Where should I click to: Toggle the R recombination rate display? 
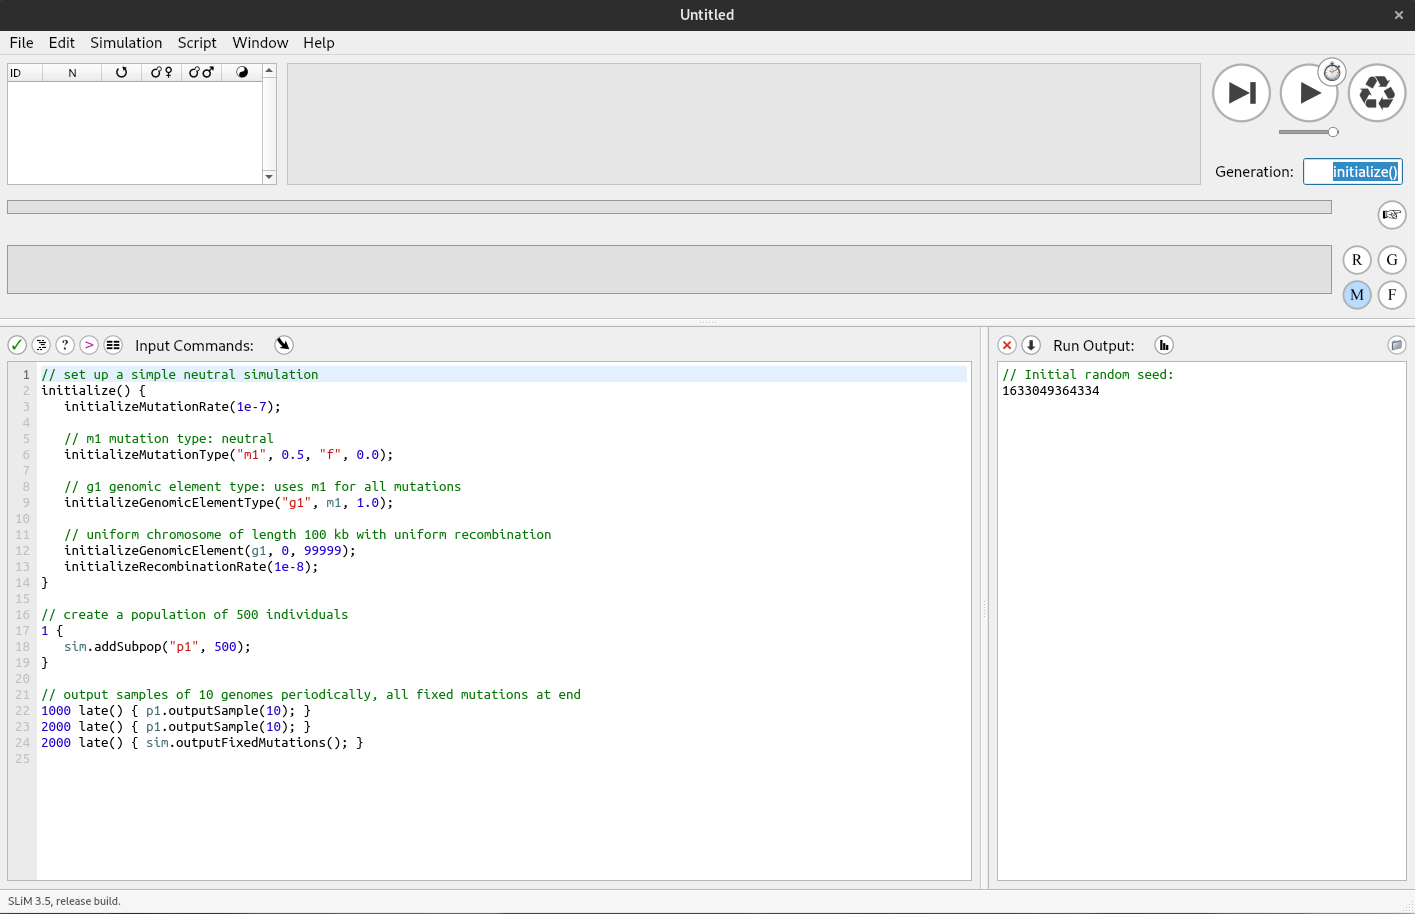[1357, 260]
